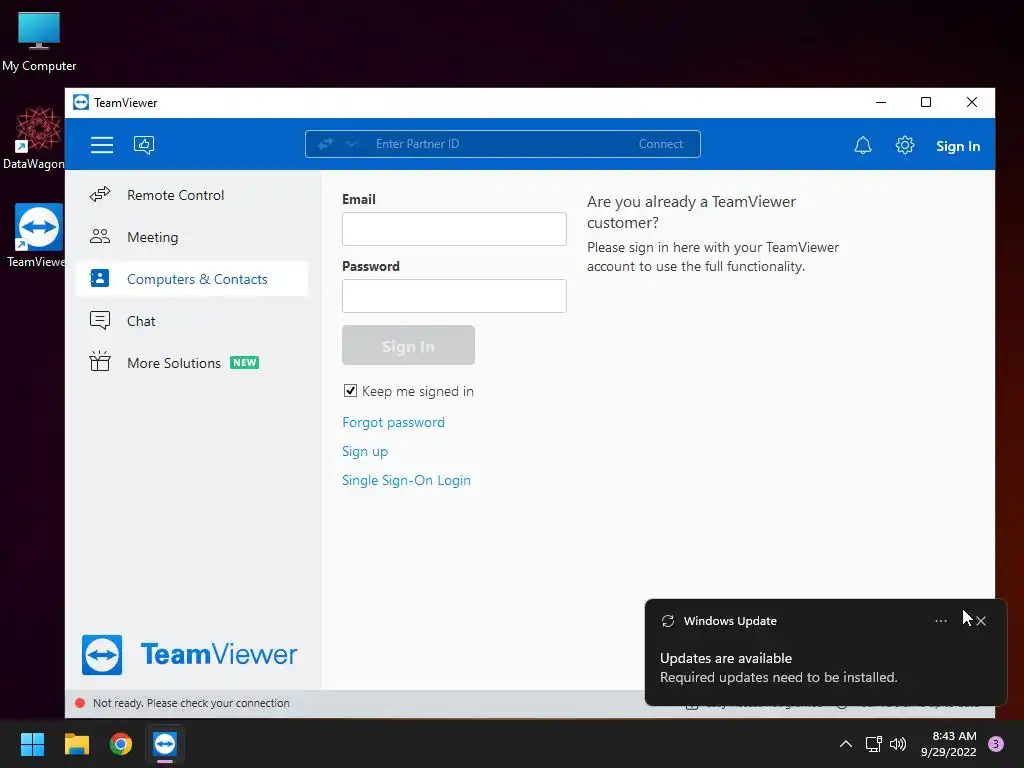Focus the Email input field
Viewport: 1024px width, 768px height.
click(454, 229)
